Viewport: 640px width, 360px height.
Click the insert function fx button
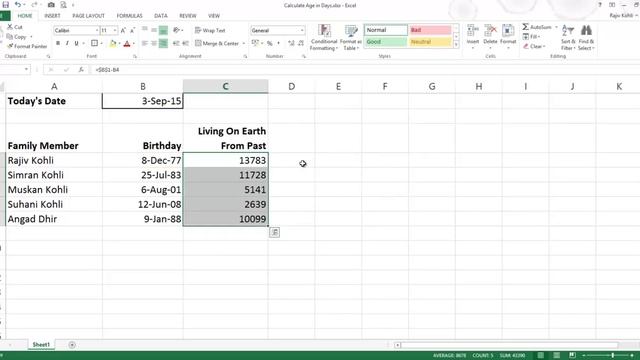pyautogui.click(x=81, y=70)
